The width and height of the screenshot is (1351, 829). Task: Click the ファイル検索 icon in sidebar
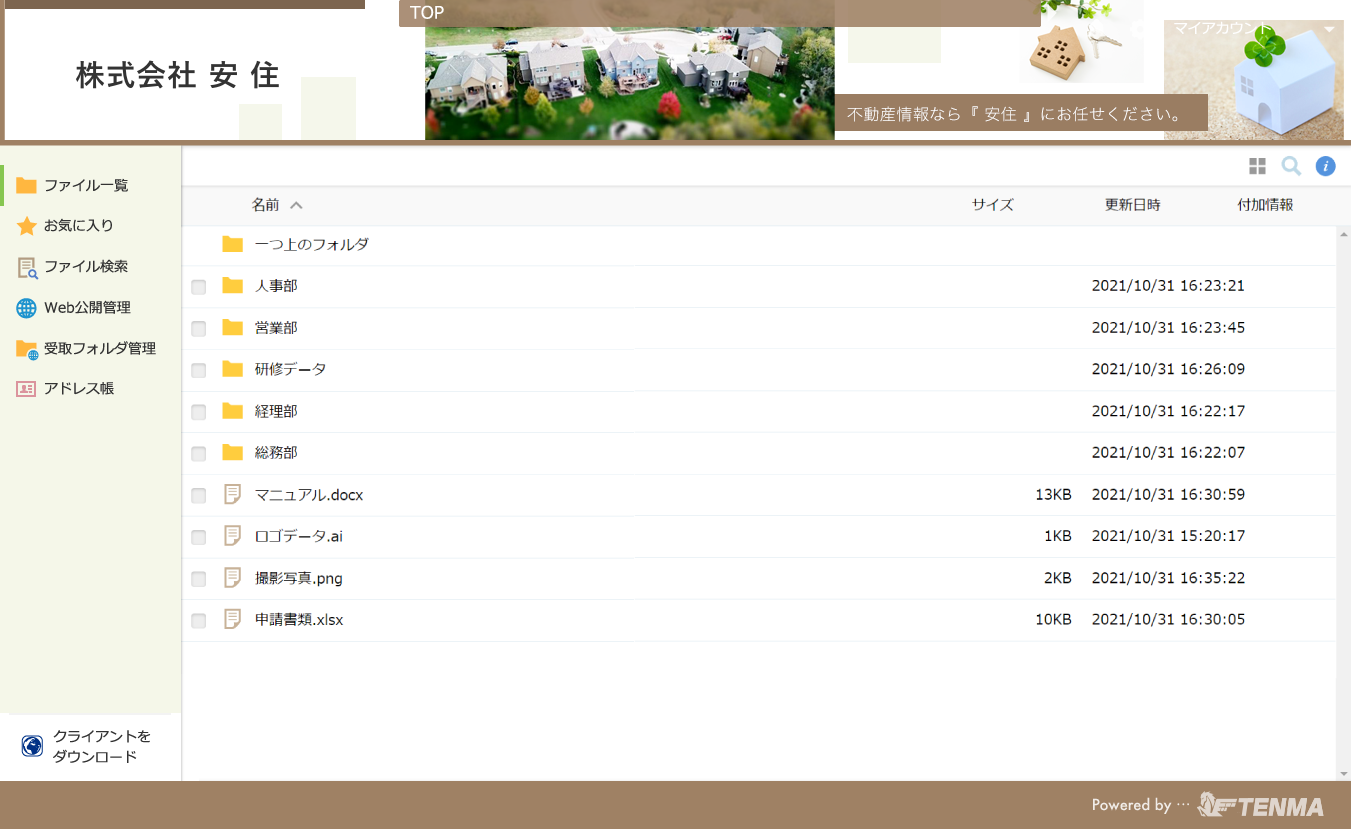tap(27, 267)
